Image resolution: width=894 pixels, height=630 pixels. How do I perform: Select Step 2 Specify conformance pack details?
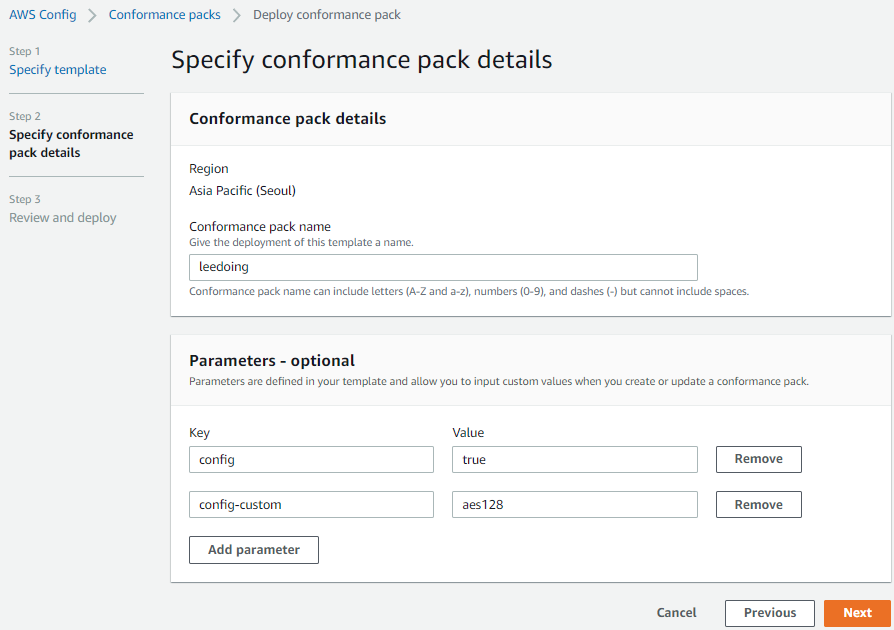(71, 144)
